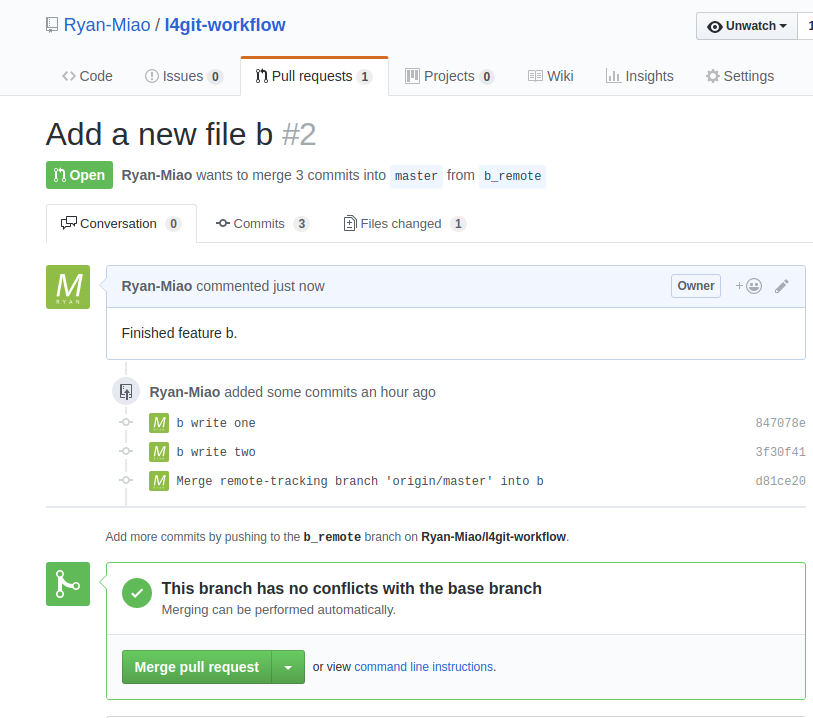This screenshot has width=813, height=718.
Task: Add a reaction with the smiley icon
Action: click(749, 286)
